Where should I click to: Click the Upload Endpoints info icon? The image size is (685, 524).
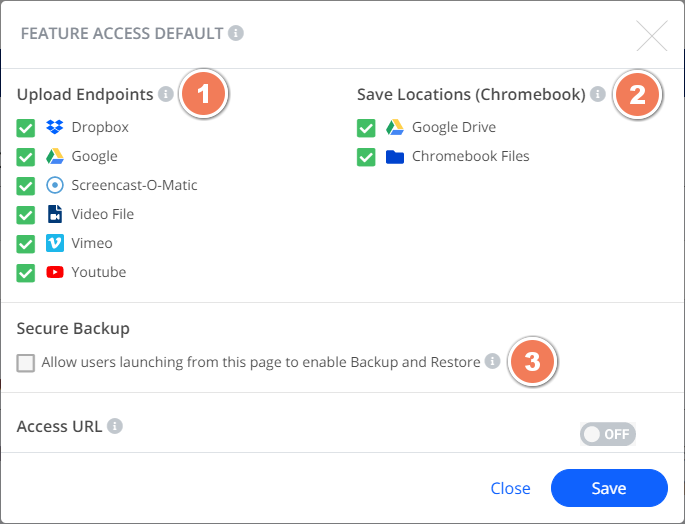click(x=166, y=94)
